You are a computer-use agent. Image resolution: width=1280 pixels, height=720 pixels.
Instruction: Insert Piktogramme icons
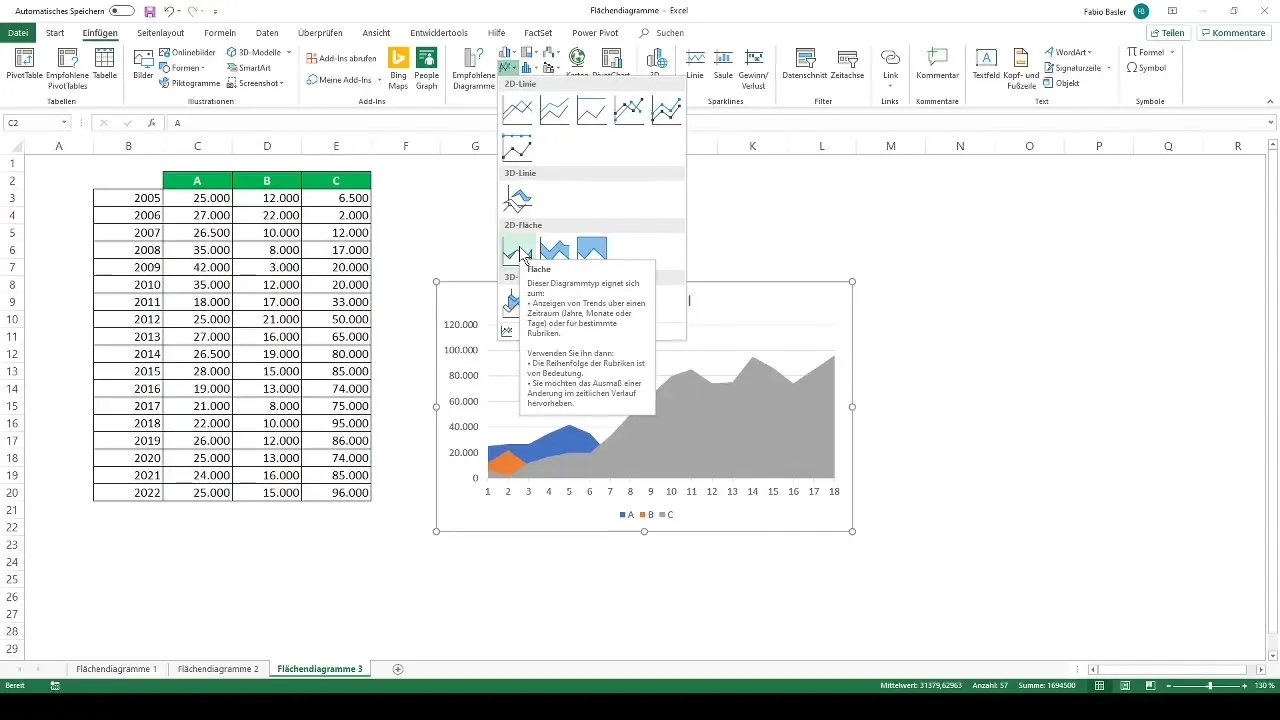pyautogui.click(x=189, y=83)
